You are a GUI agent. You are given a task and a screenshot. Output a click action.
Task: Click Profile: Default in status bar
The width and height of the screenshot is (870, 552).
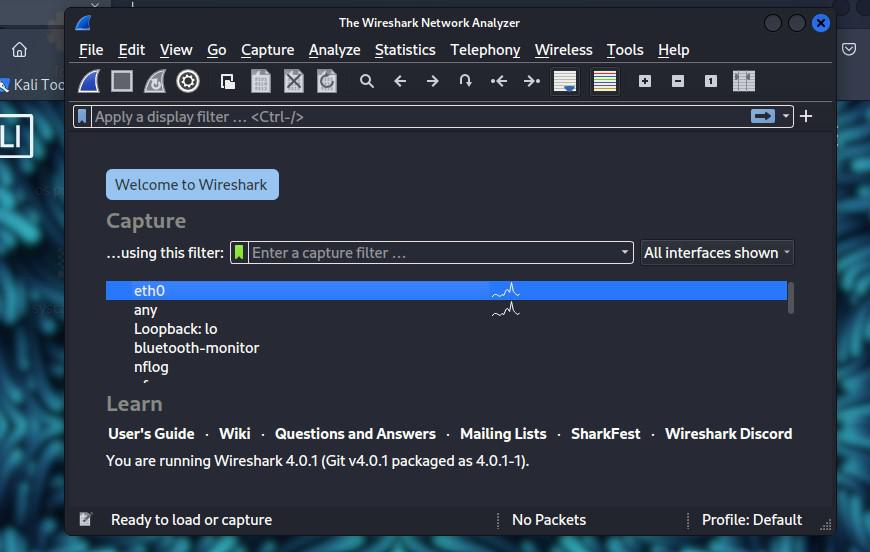[x=752, y=519]
